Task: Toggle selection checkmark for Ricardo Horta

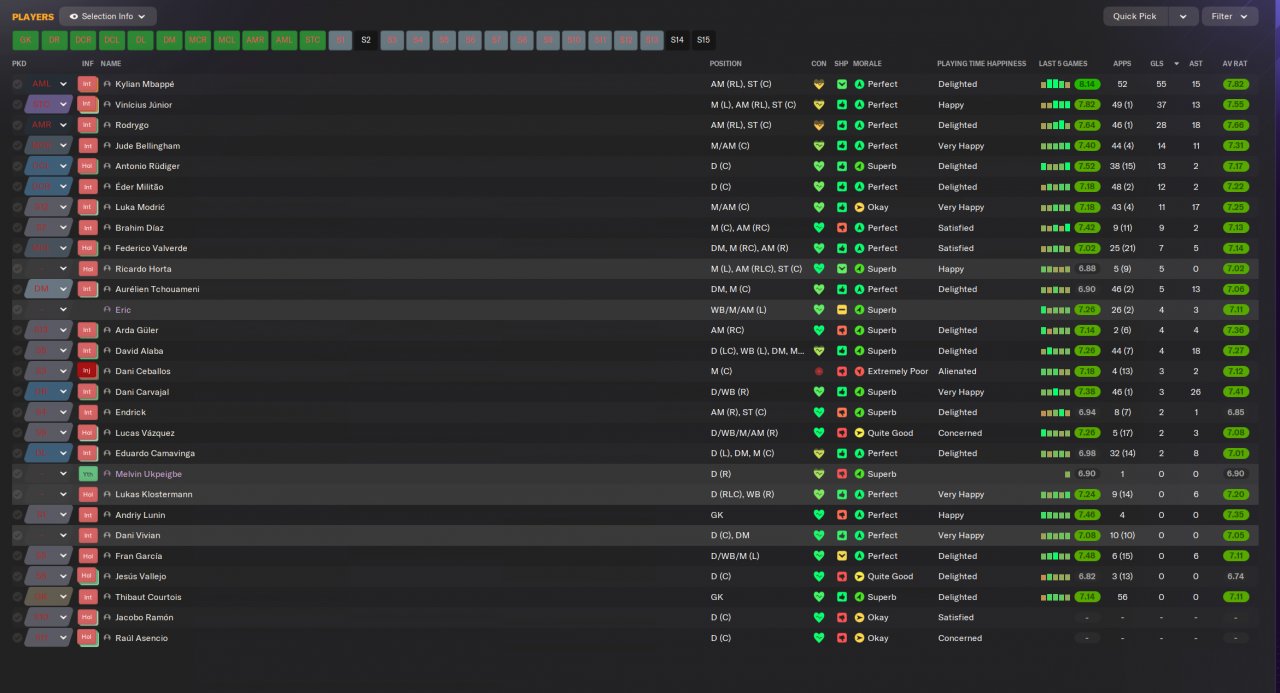Action: 18,269
